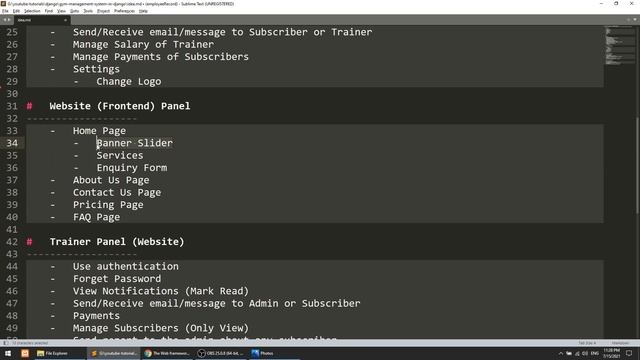Image resolution: width=640 pixels, height=360 pixels.
Task: Open the Find menu
Action: 49,11
